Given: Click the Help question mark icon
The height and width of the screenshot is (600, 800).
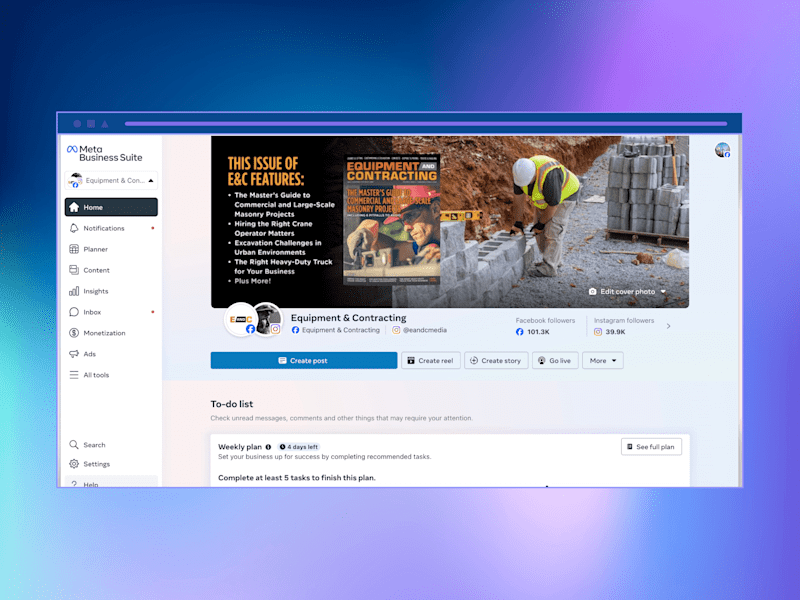Looking at the screenshot, I should coord(74,484).
